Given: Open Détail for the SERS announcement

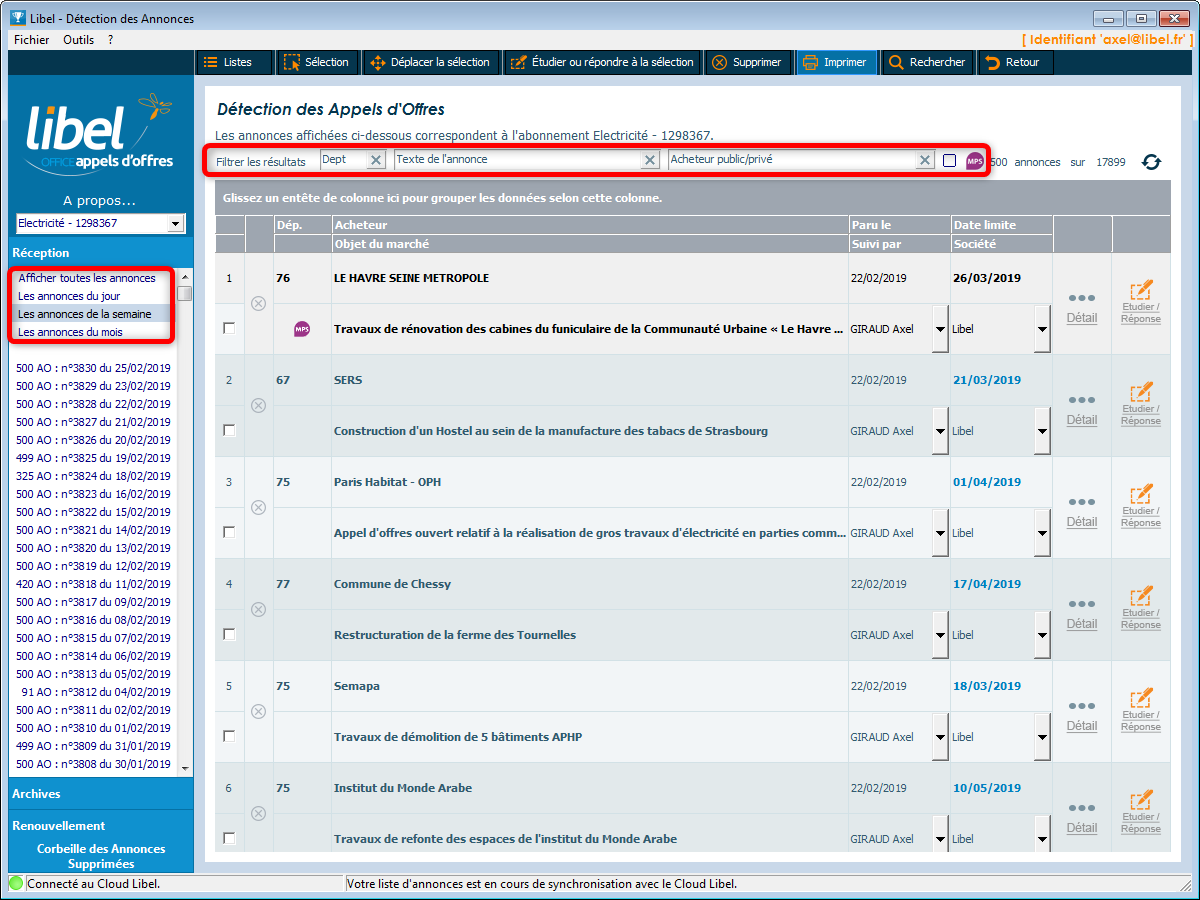Looking at the screenshot, I should (1082, 411).
